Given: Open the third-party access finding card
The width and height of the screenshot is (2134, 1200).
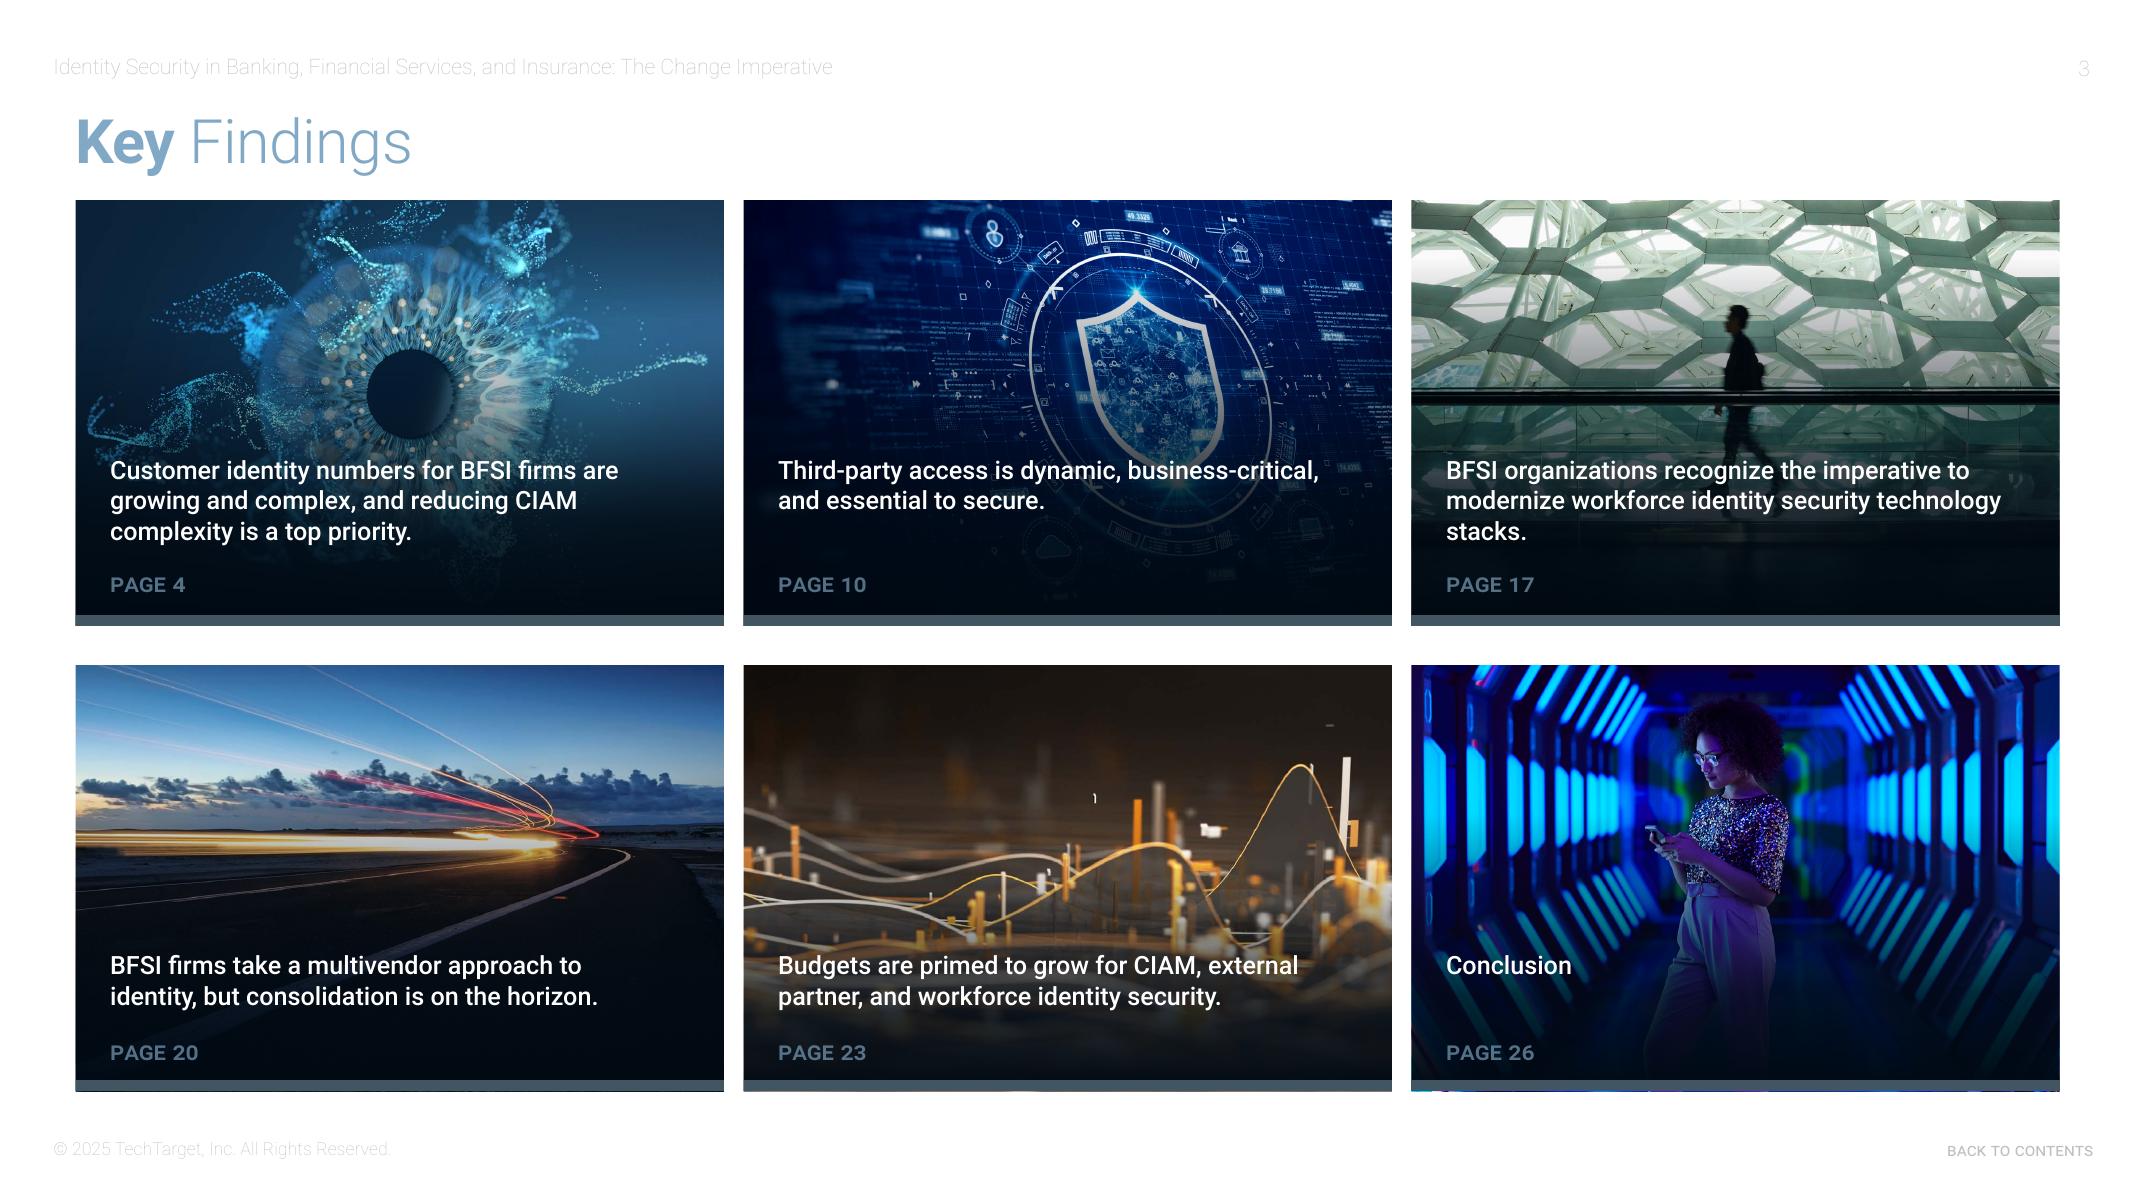Looking at the screenshot, I should (1047, 485).
